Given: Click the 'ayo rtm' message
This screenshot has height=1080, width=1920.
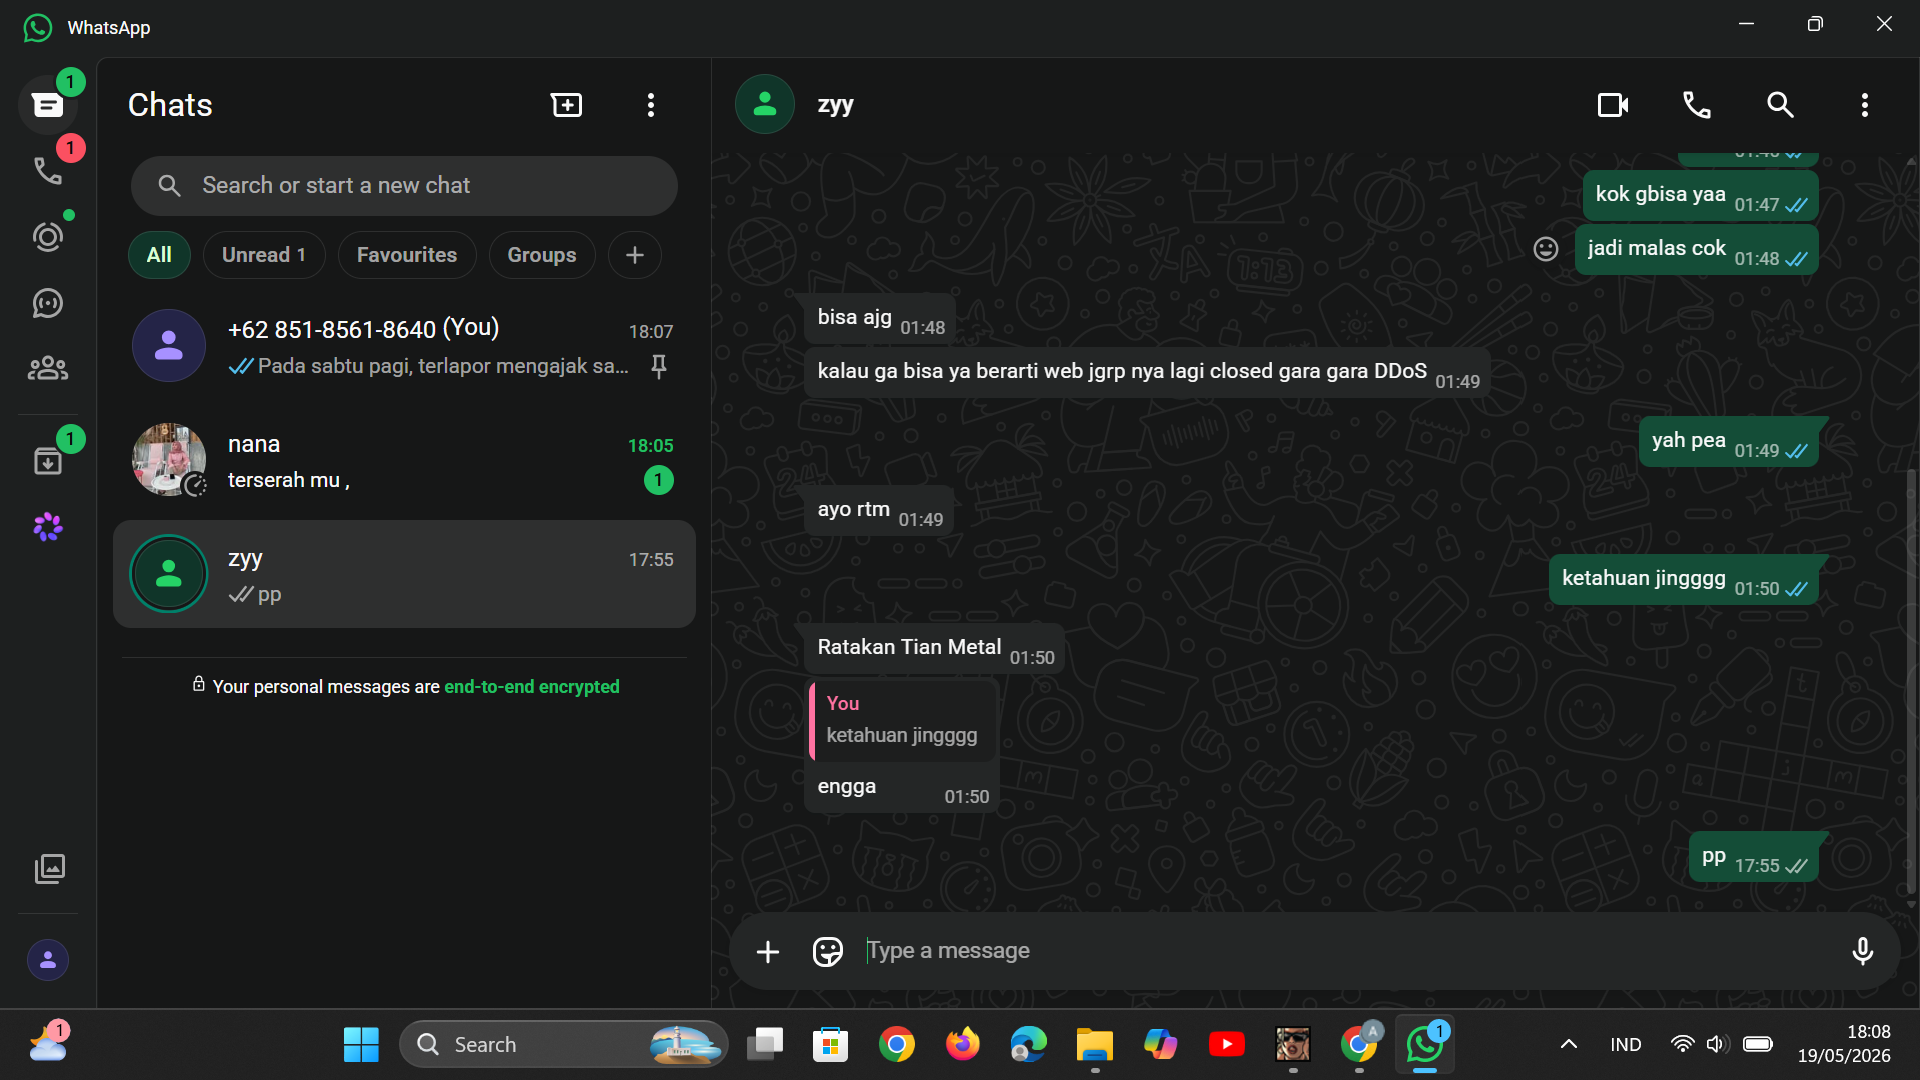Looking at the screenshot, I should [879, 511].
